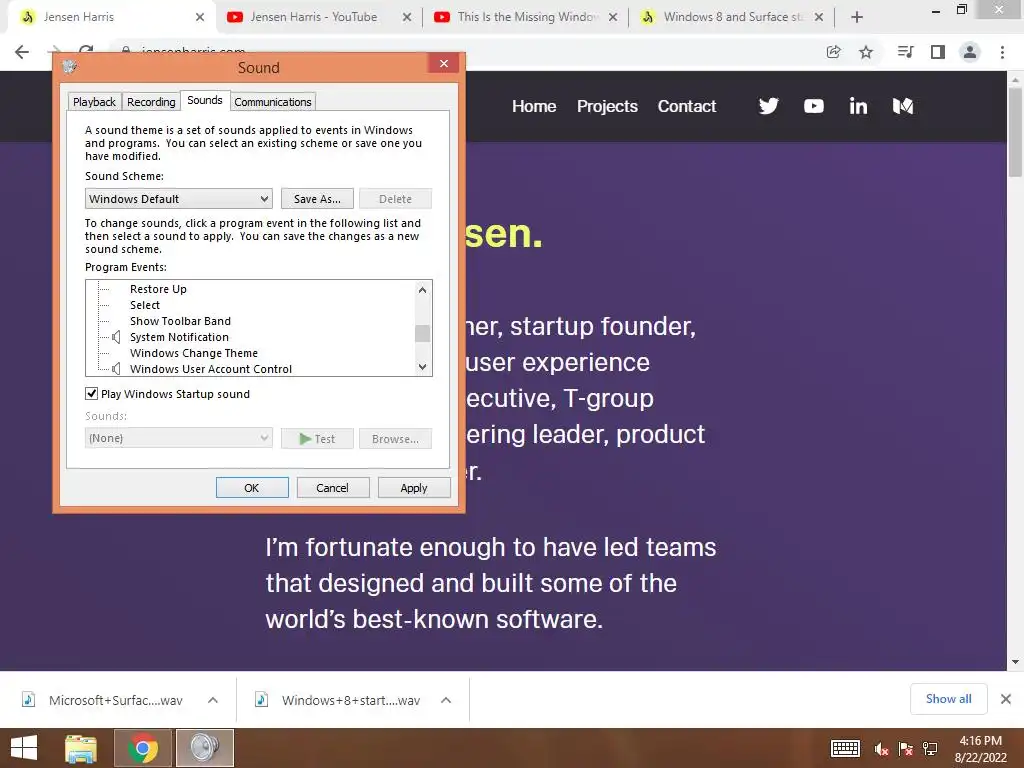Open the media control icon in Chrome
Viewport: 1024px width, 768px height.
point(905,52)
